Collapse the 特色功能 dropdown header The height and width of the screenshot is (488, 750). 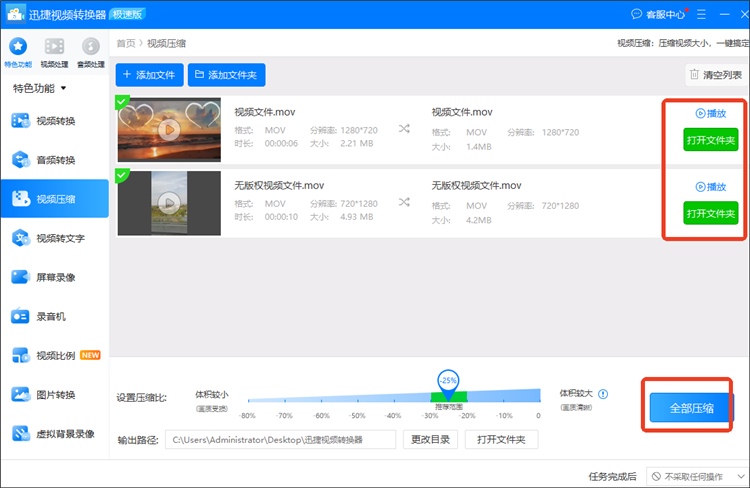(40, 88)
